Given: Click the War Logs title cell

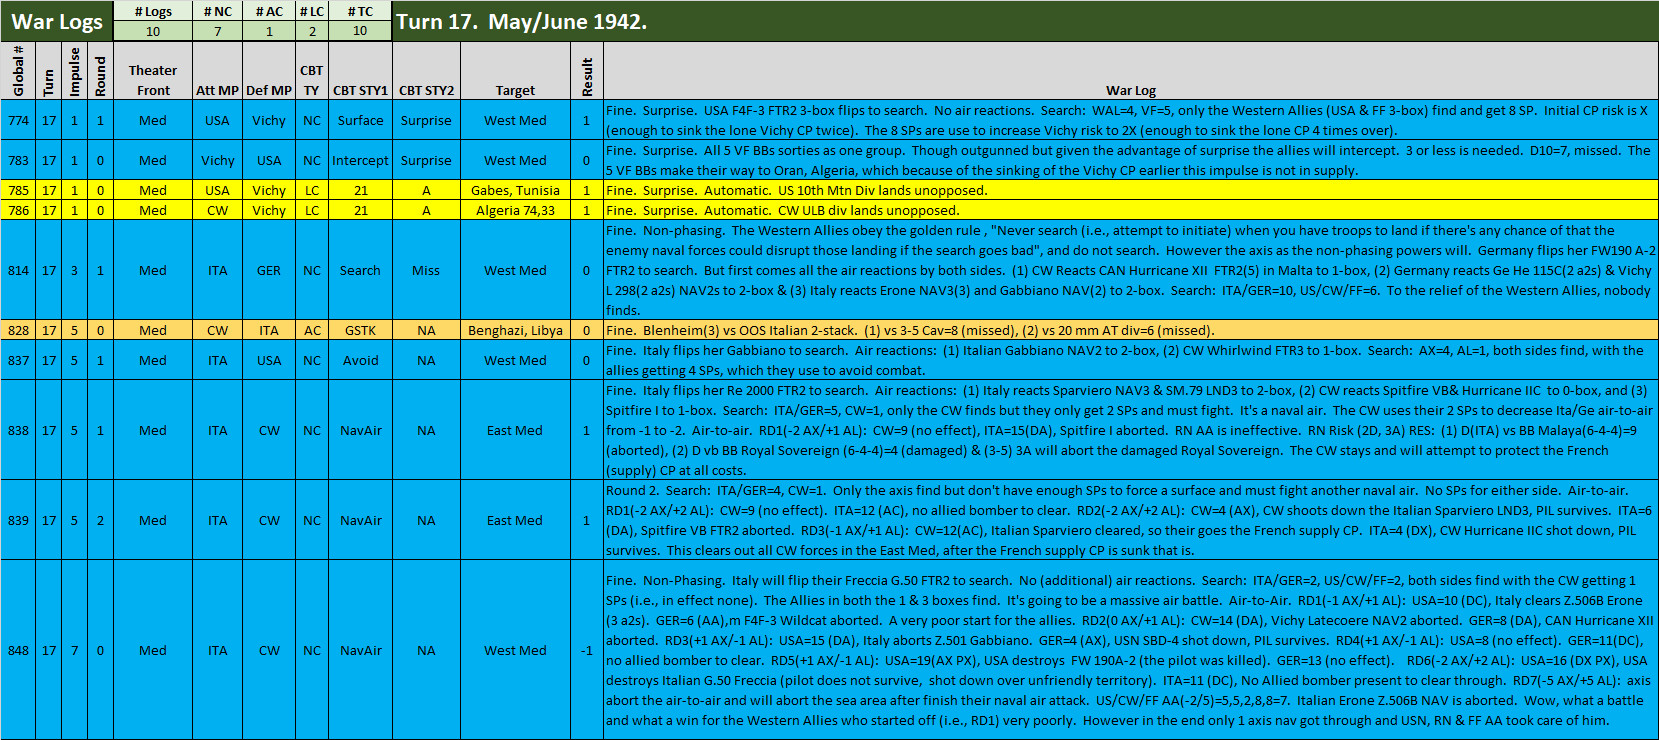Looking at the screenshot, I should (x=57, y=21).
